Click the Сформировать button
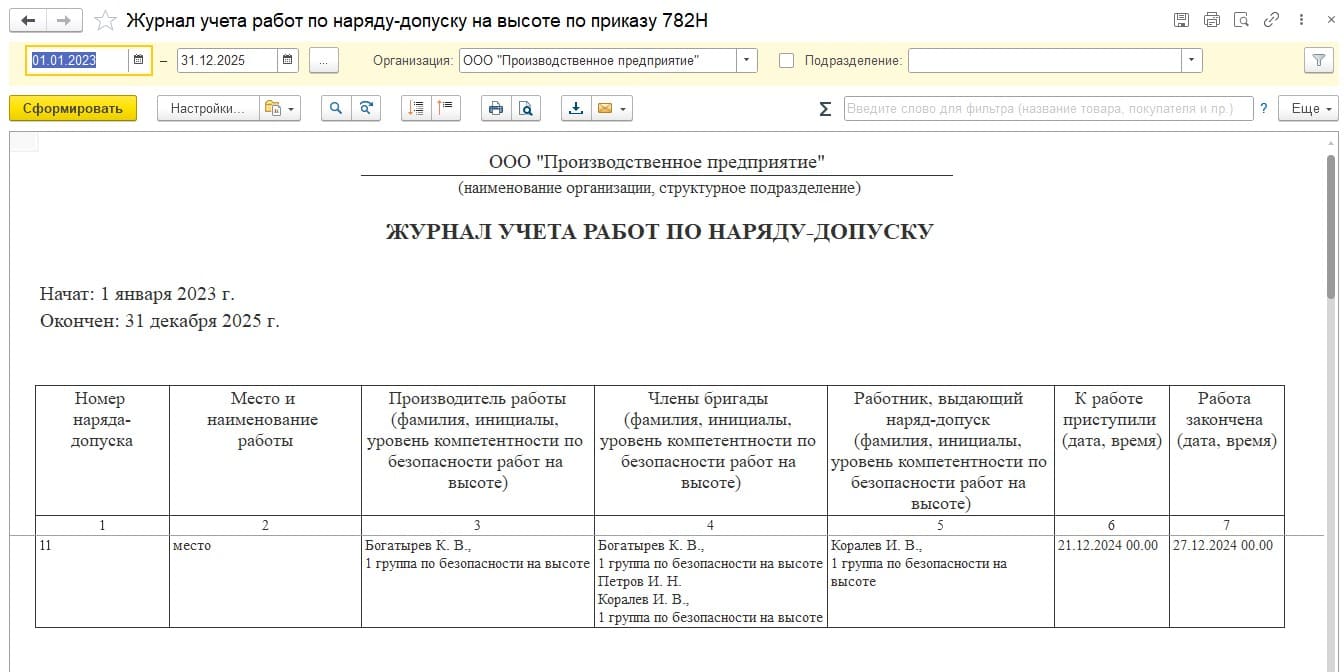 pyautogui.click(x=73, y=109)
